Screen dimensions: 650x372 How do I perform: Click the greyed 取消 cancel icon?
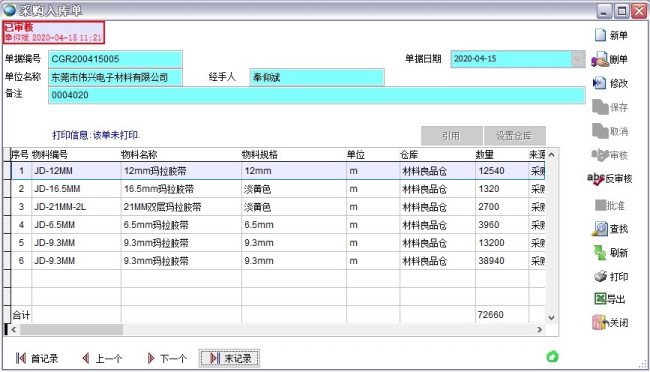click(600, 131)
